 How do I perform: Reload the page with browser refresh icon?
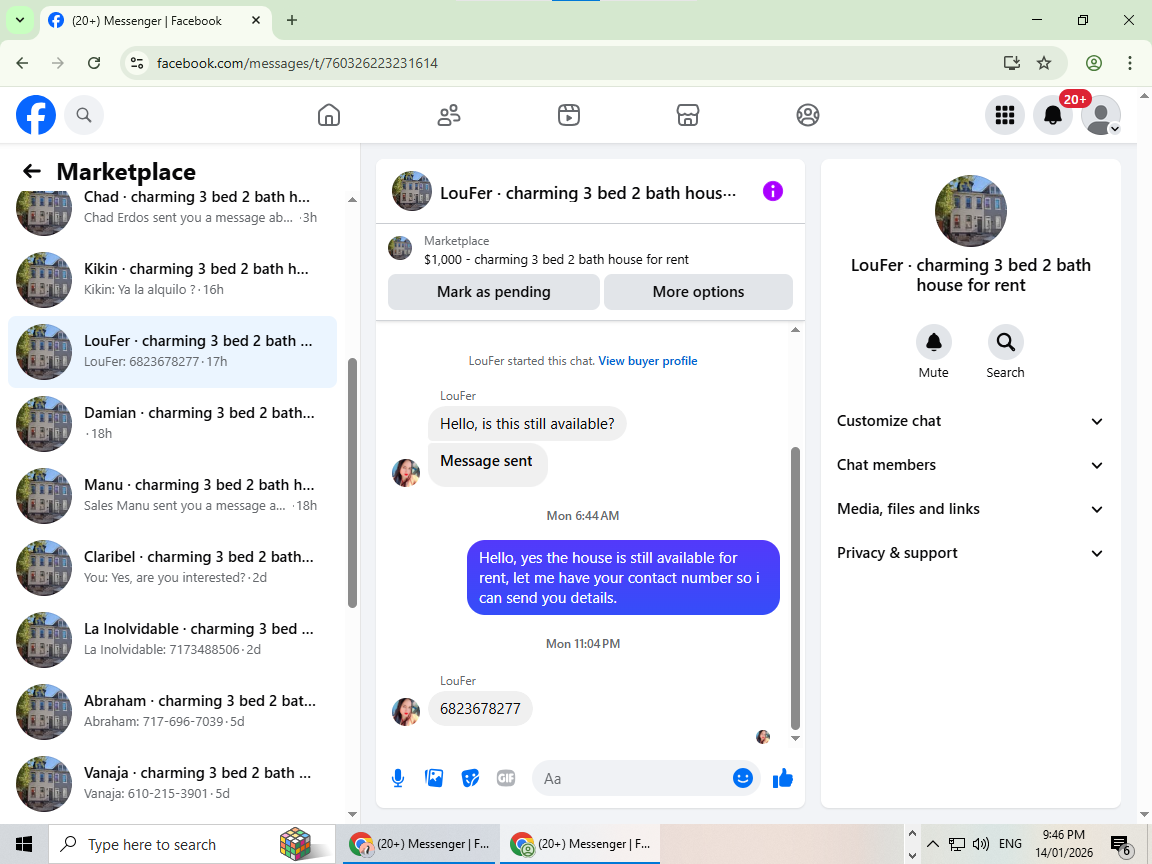coord(94,63)
